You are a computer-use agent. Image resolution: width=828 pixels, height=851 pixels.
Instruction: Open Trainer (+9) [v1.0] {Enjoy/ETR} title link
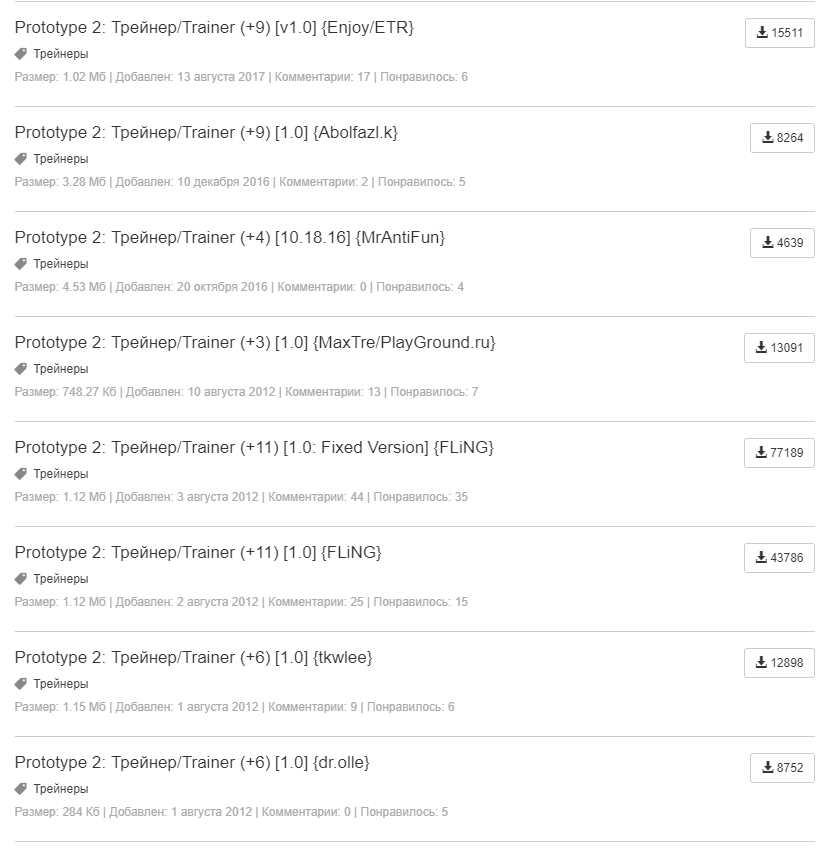tap(214, 27)
